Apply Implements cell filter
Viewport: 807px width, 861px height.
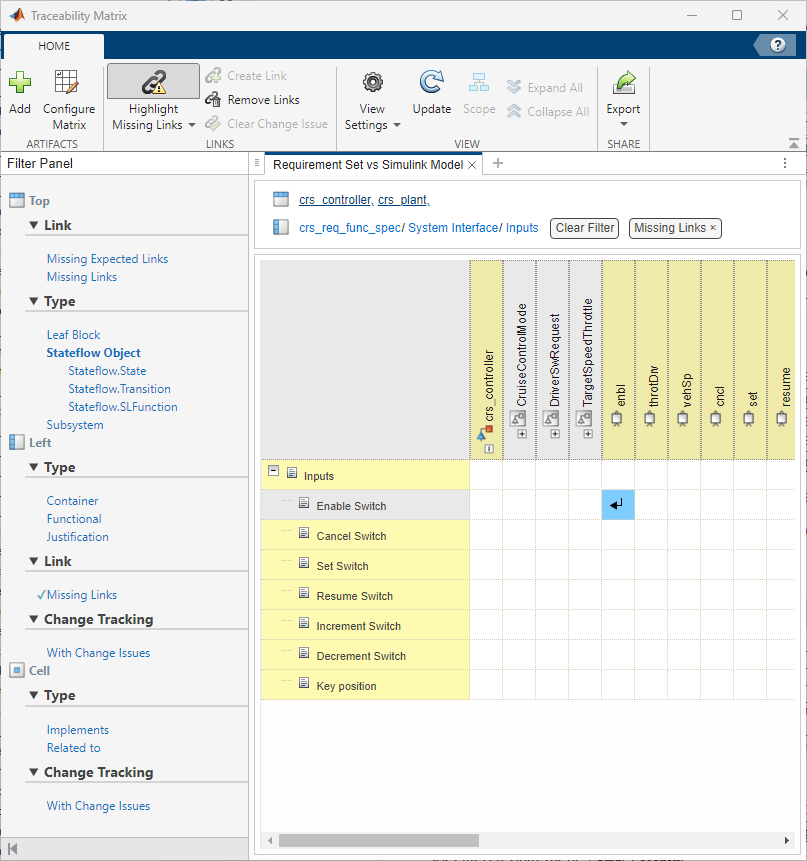(77, 730)
